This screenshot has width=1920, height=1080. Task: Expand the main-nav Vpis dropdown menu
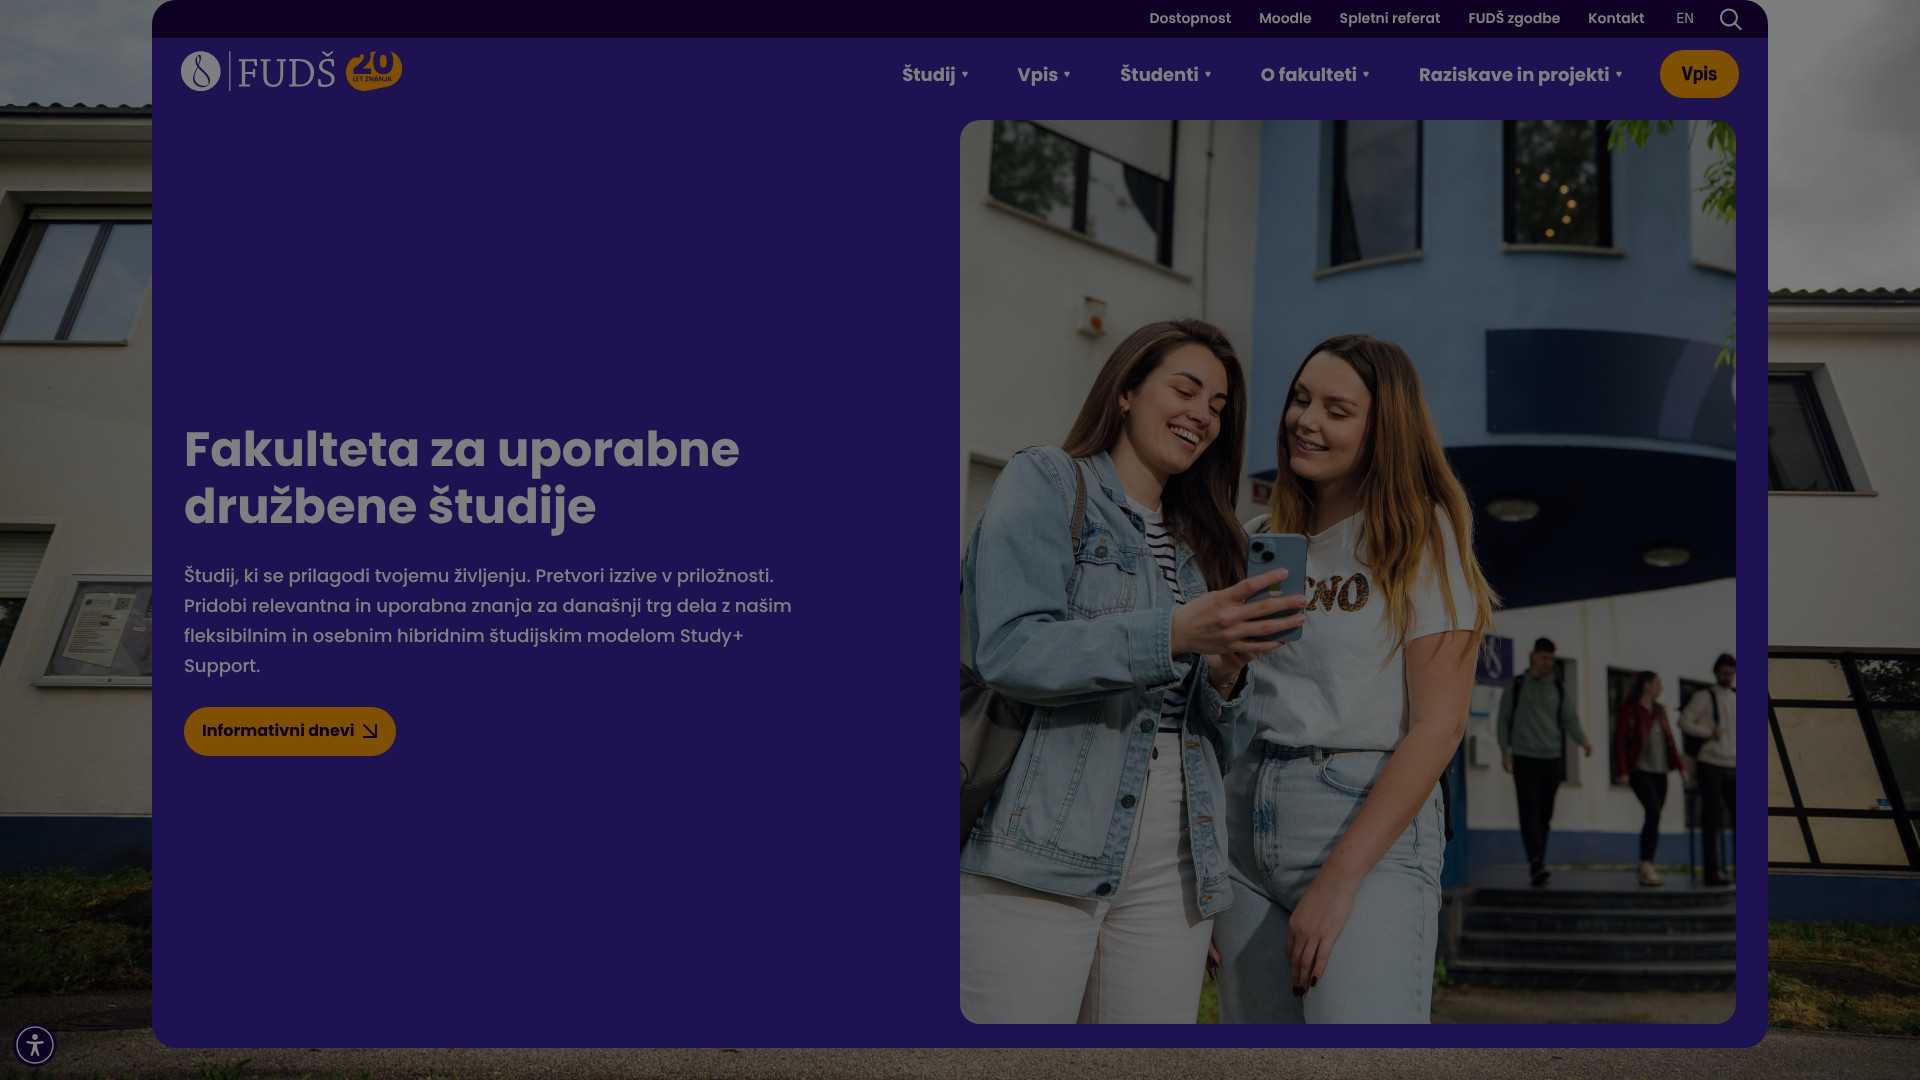tap(1043, 75)
